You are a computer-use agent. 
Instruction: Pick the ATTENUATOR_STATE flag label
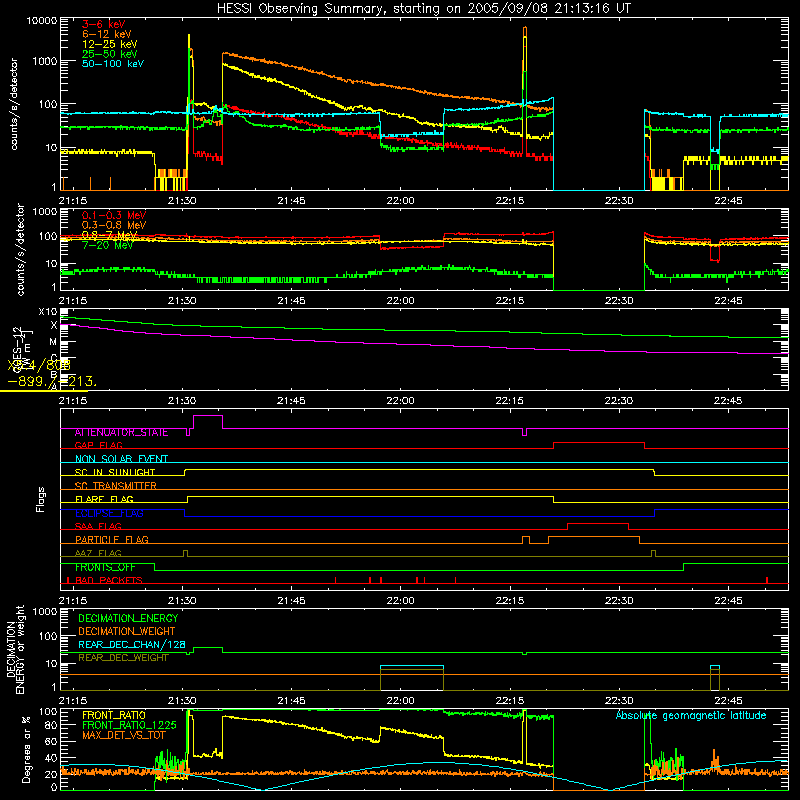click(x=121, y=432)
